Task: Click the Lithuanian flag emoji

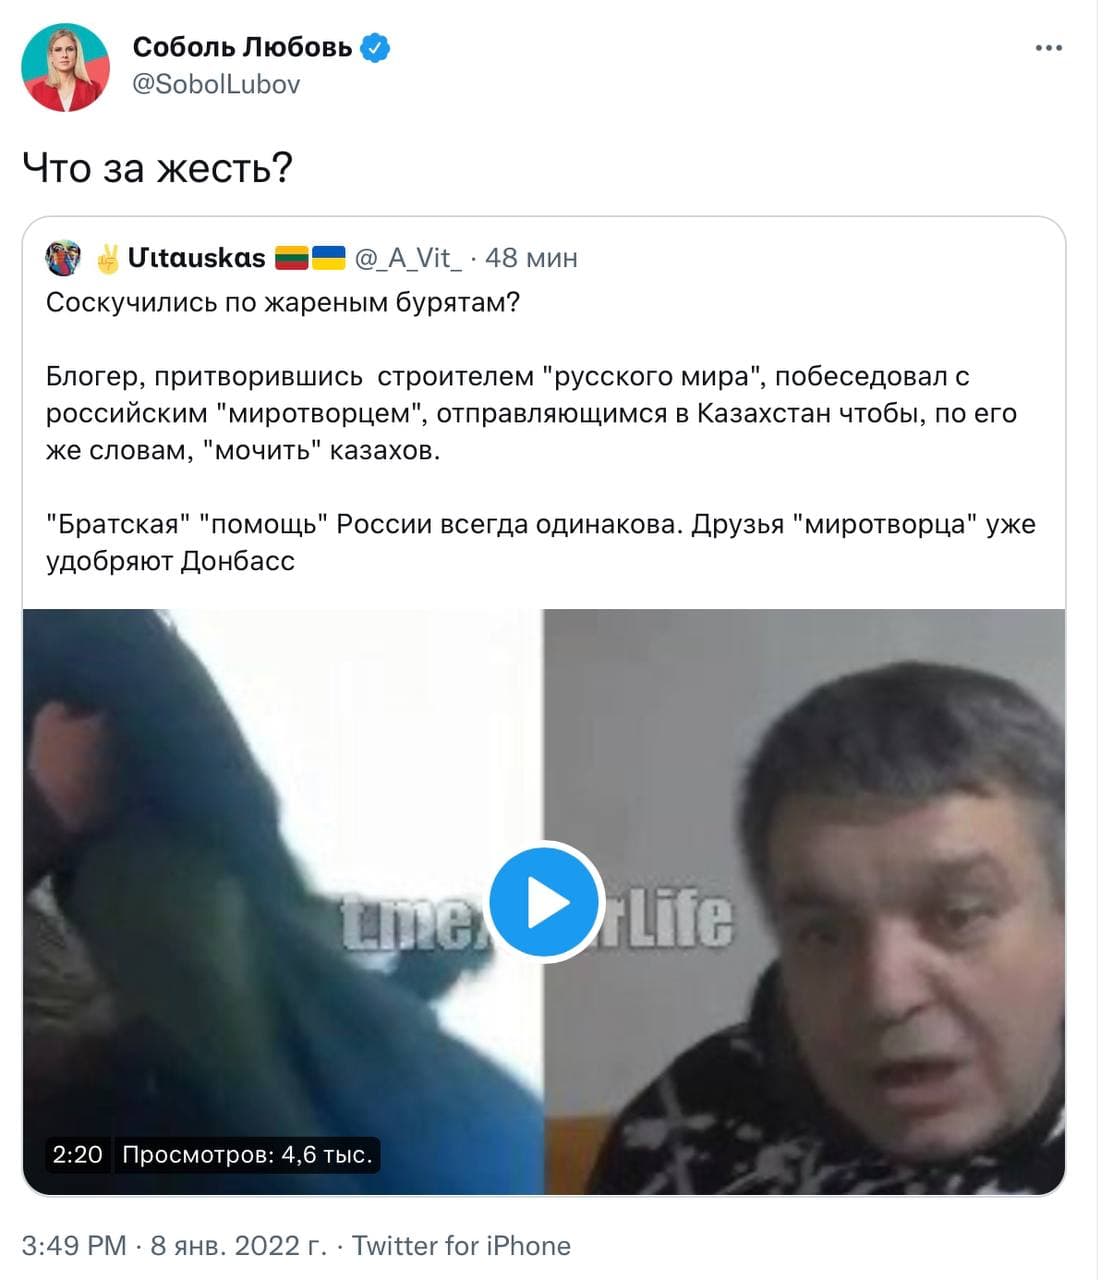Action: point(292,257)
